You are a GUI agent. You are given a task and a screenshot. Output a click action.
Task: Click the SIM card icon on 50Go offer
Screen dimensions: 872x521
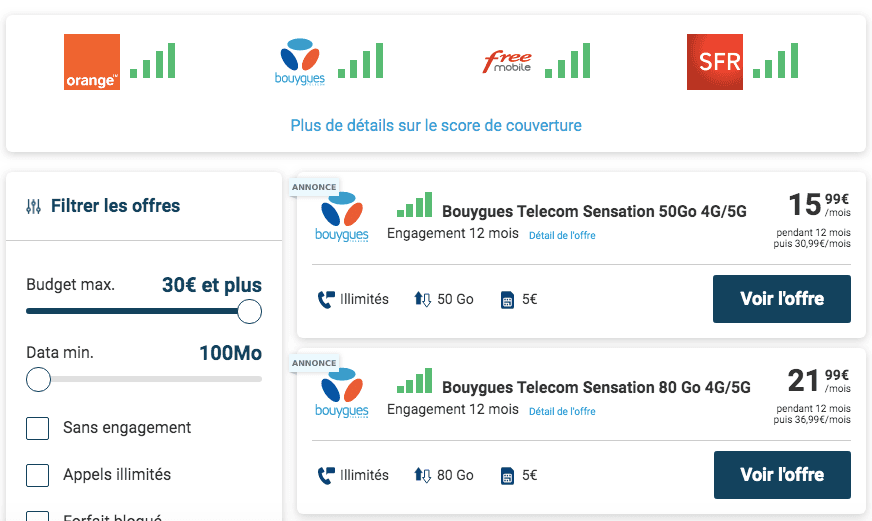coord(507,300)
